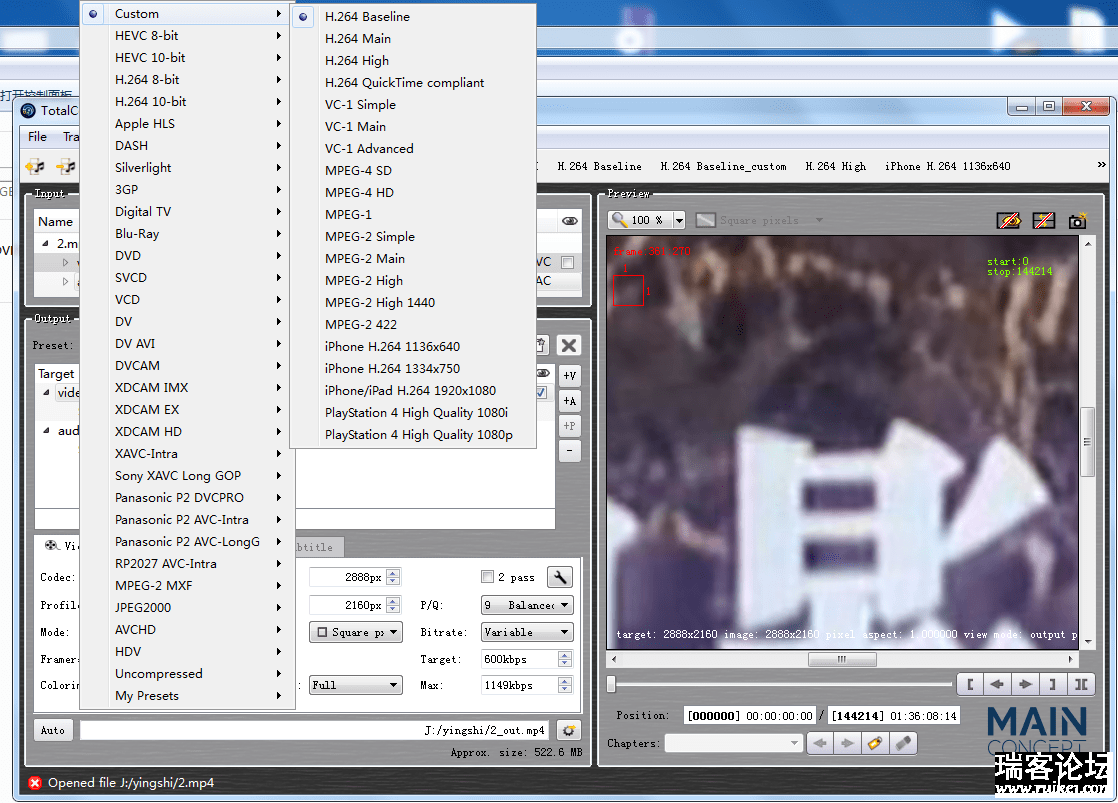
Task: Open the preview zoom percentage dropdown
Action: pyautogui.click(x=679, y=220)
